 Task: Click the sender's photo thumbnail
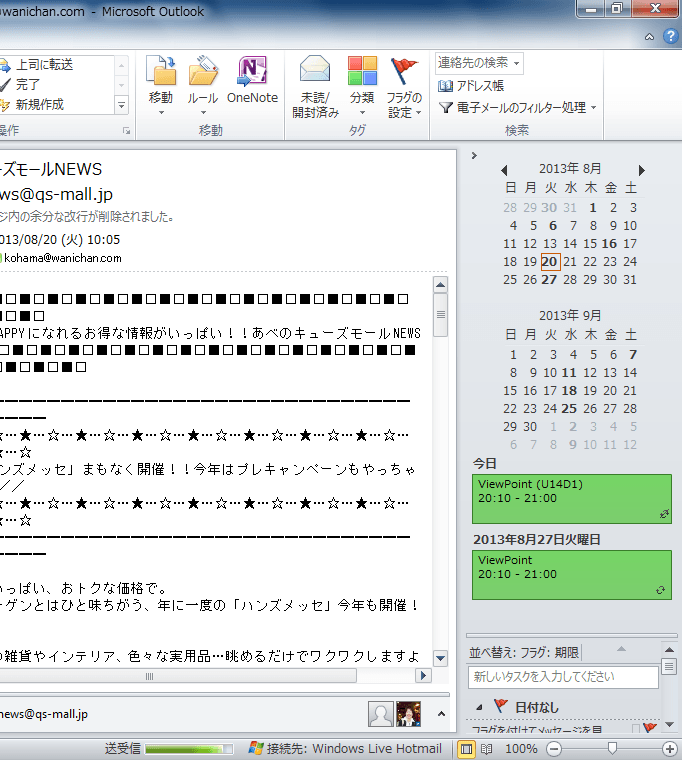[x=409, y=714]
